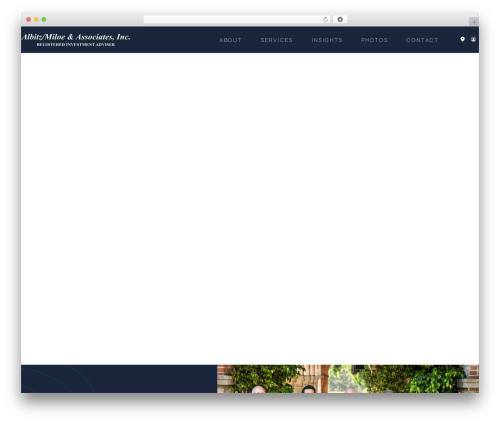500x423 pixels.
Task: Go to the INSIGHTS page
Action: coord(327,40)
